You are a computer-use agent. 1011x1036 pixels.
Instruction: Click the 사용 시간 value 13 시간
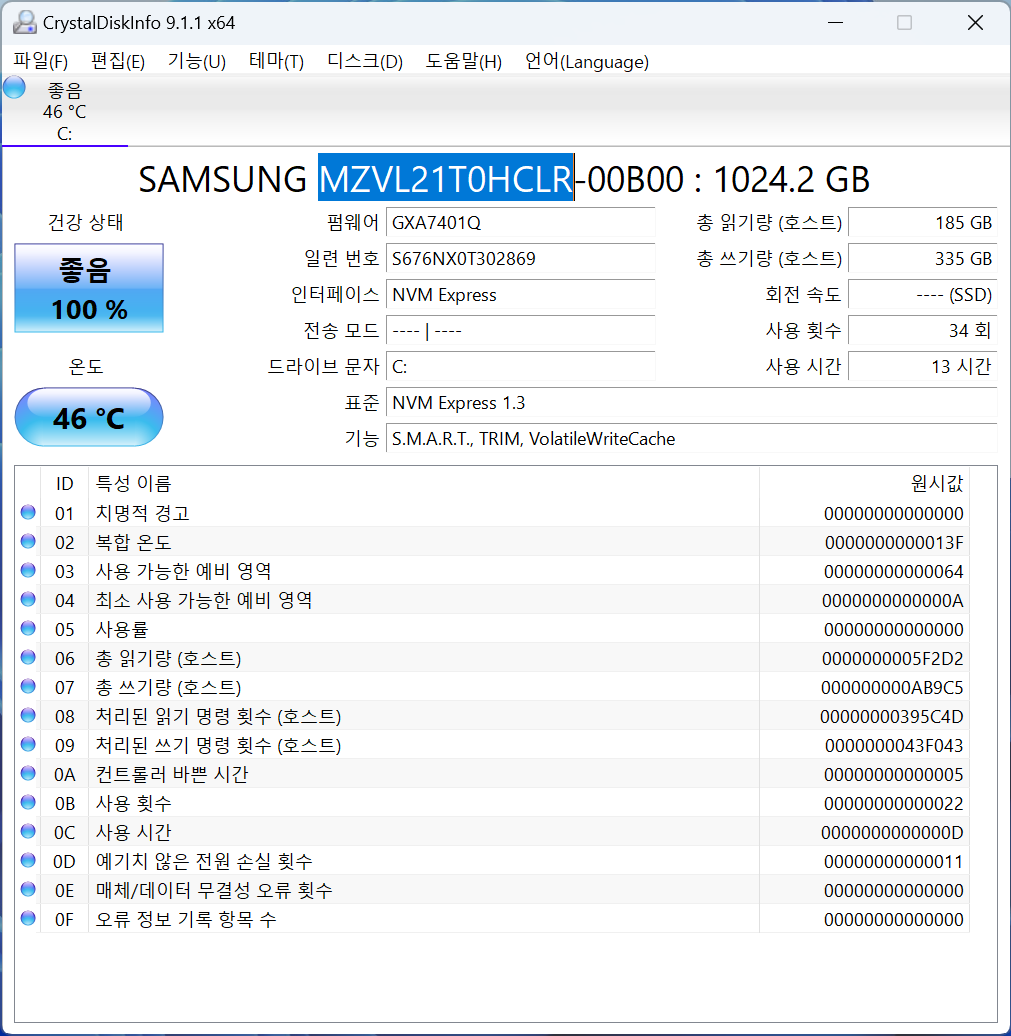tap(923, 367)
